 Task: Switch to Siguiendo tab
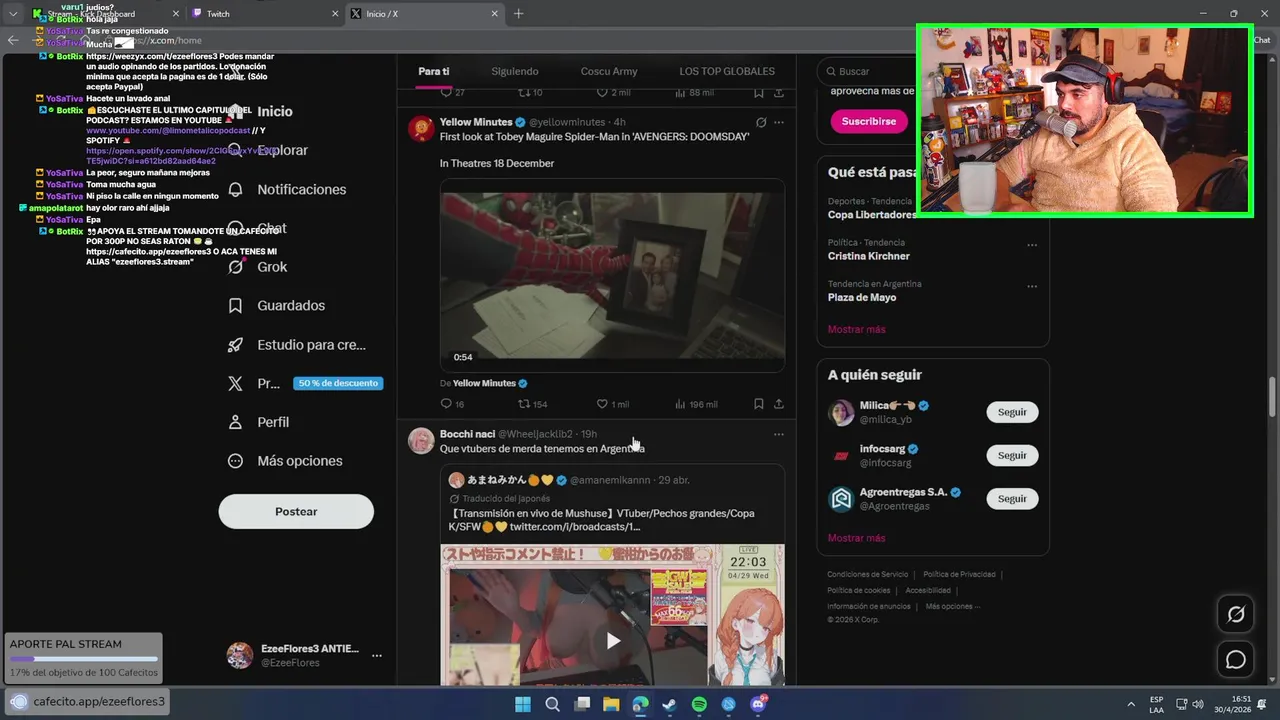click(515, 71)
